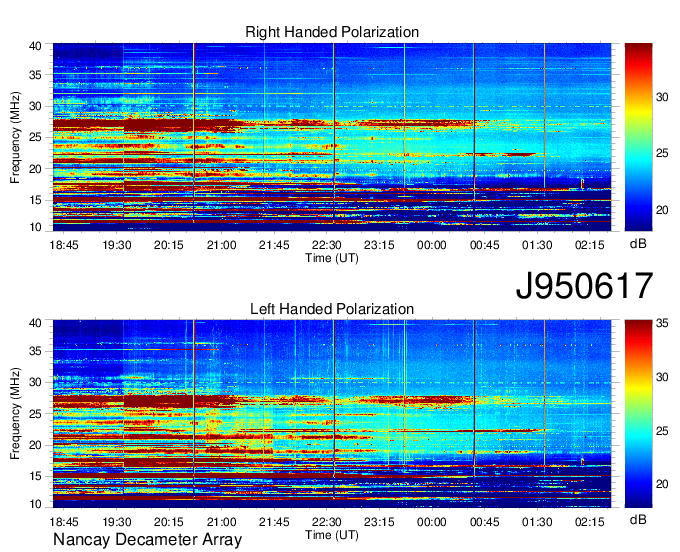The width and height of the screenshot is (680, 552).
Task: Click the 00:45 time tick on Right Handed plot
Action: (485, 245)
